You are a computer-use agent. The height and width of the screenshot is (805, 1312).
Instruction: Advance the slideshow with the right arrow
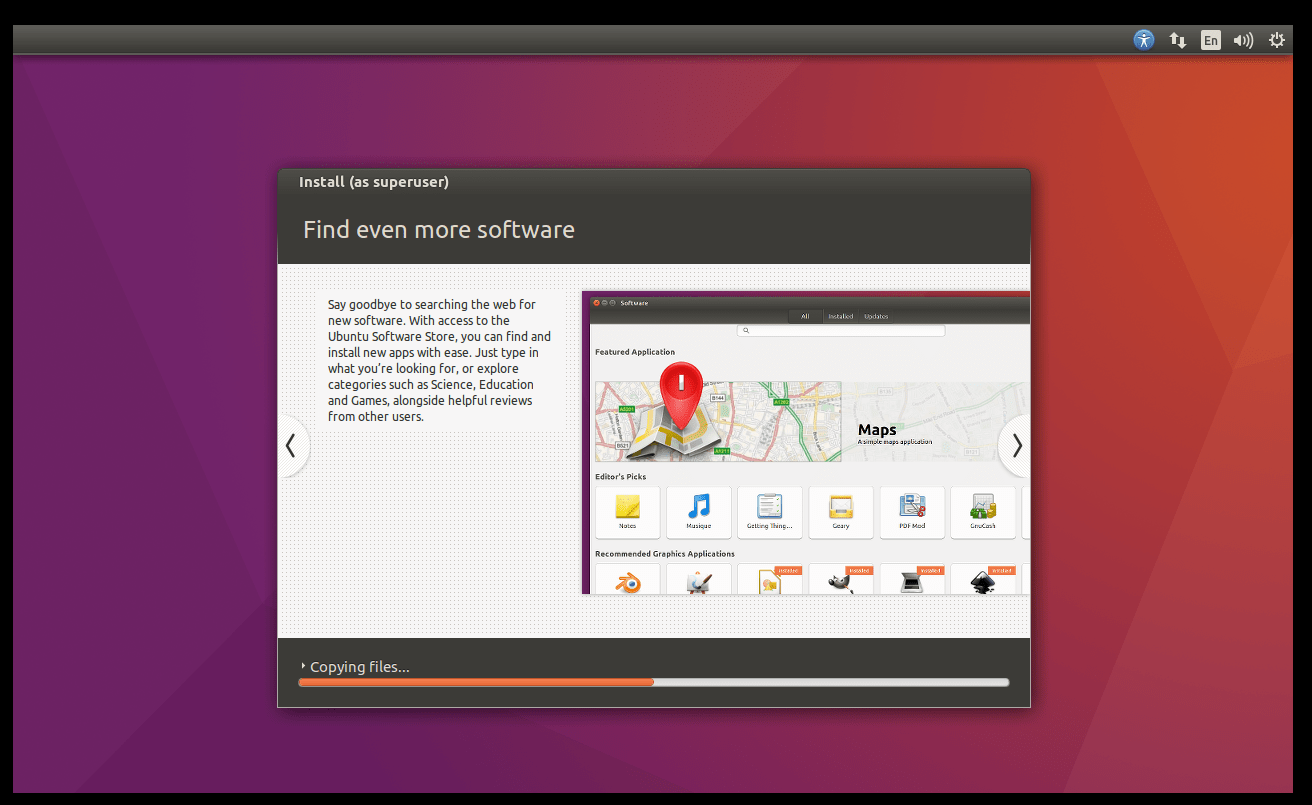coord(1016,446)
